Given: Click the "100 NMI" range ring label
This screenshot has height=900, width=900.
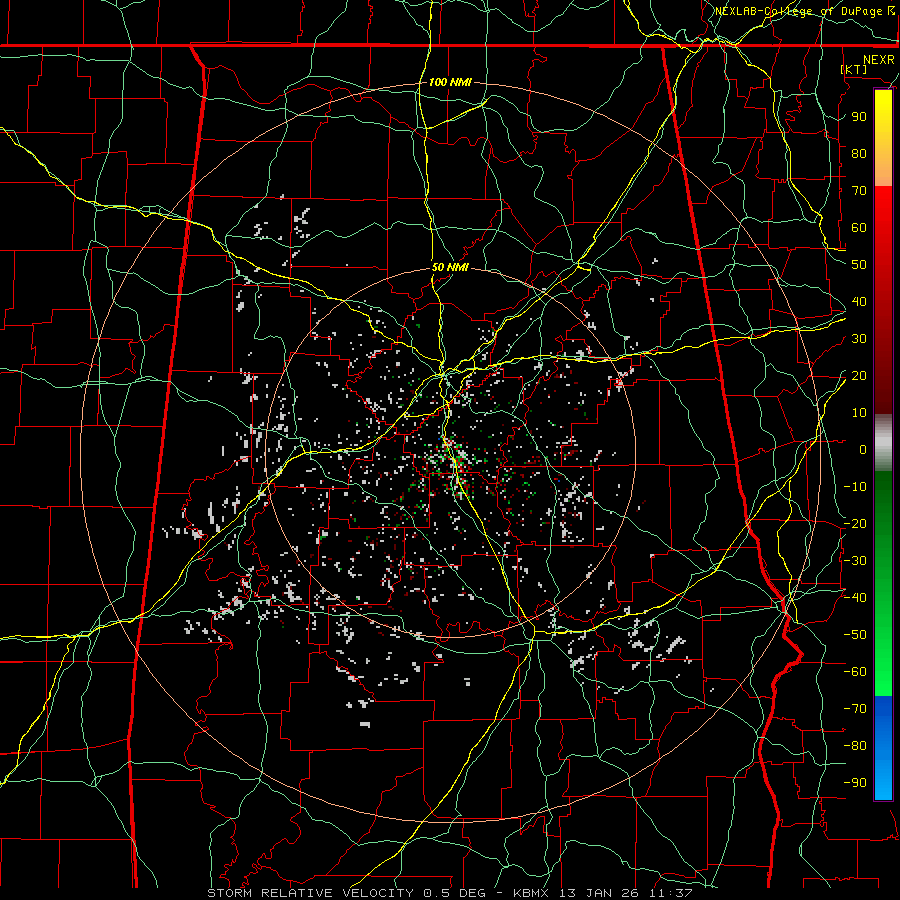Looking at the screenshot, I should 450,82.
